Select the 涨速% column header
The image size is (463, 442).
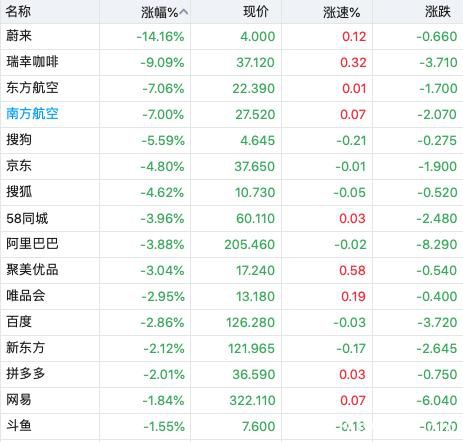[x=341, y=13]
